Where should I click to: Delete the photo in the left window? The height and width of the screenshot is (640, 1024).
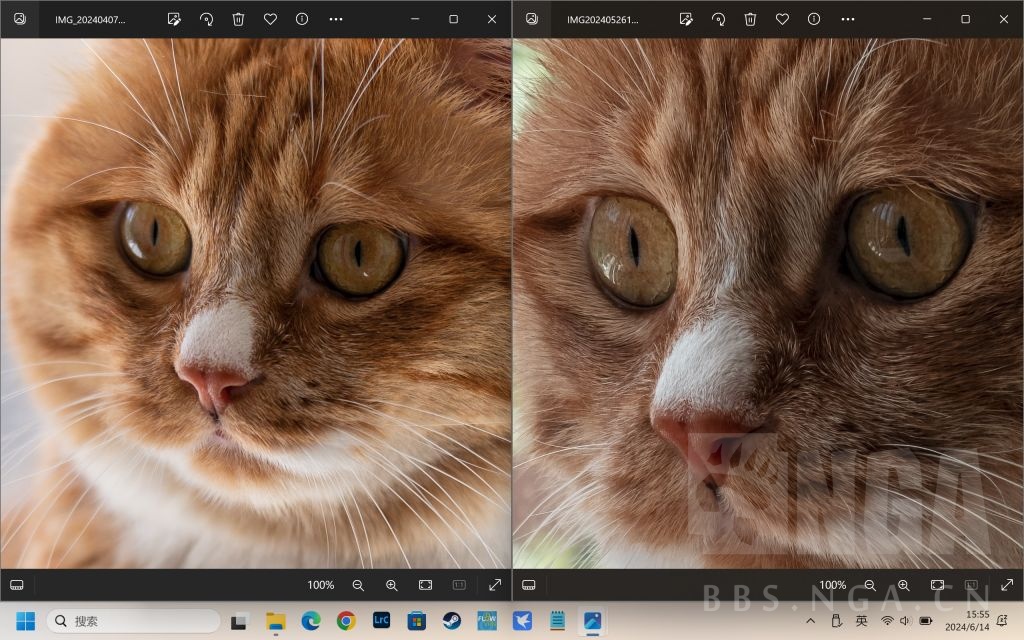[238, 19]
